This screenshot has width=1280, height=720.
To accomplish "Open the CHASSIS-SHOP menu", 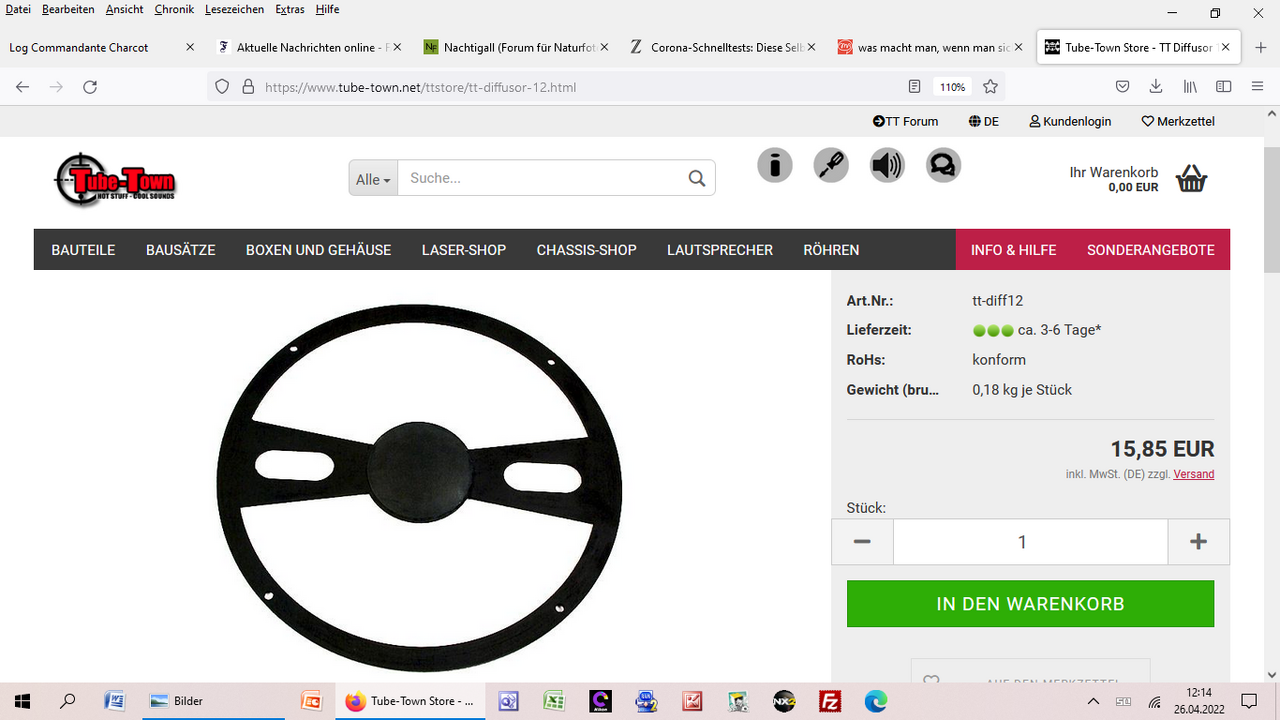I will pyautogui.click(x=587, y=250).
